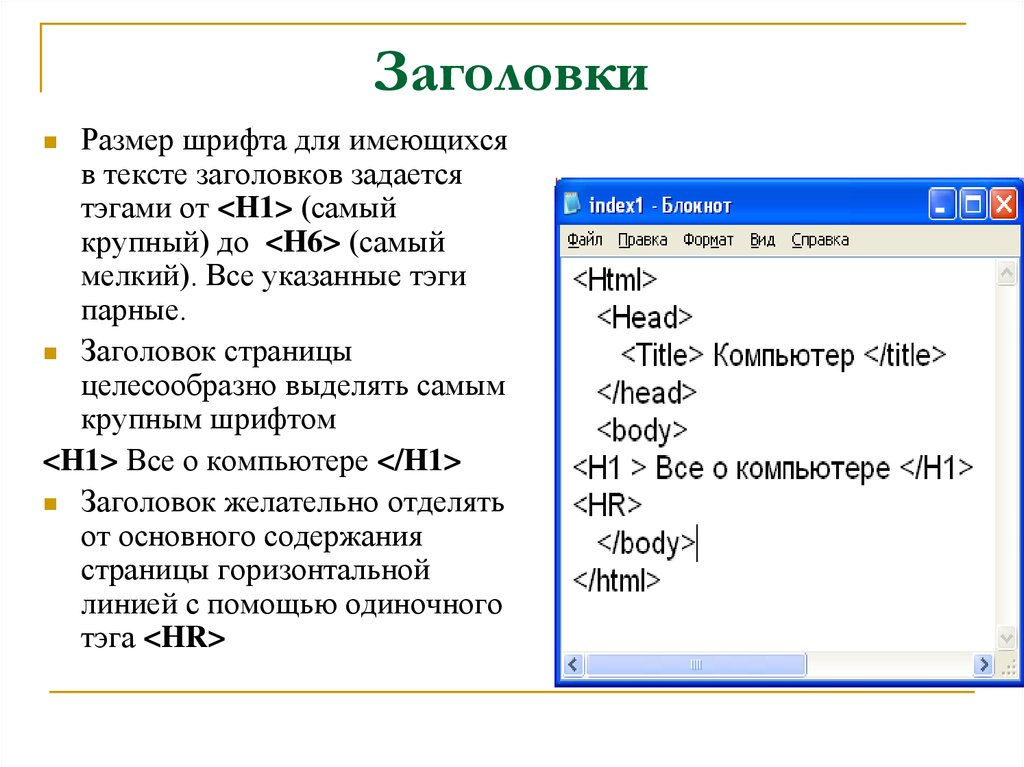Click the </html> closing tag line
Viewport: 1024px width, 767px height.
click(616, 580)
